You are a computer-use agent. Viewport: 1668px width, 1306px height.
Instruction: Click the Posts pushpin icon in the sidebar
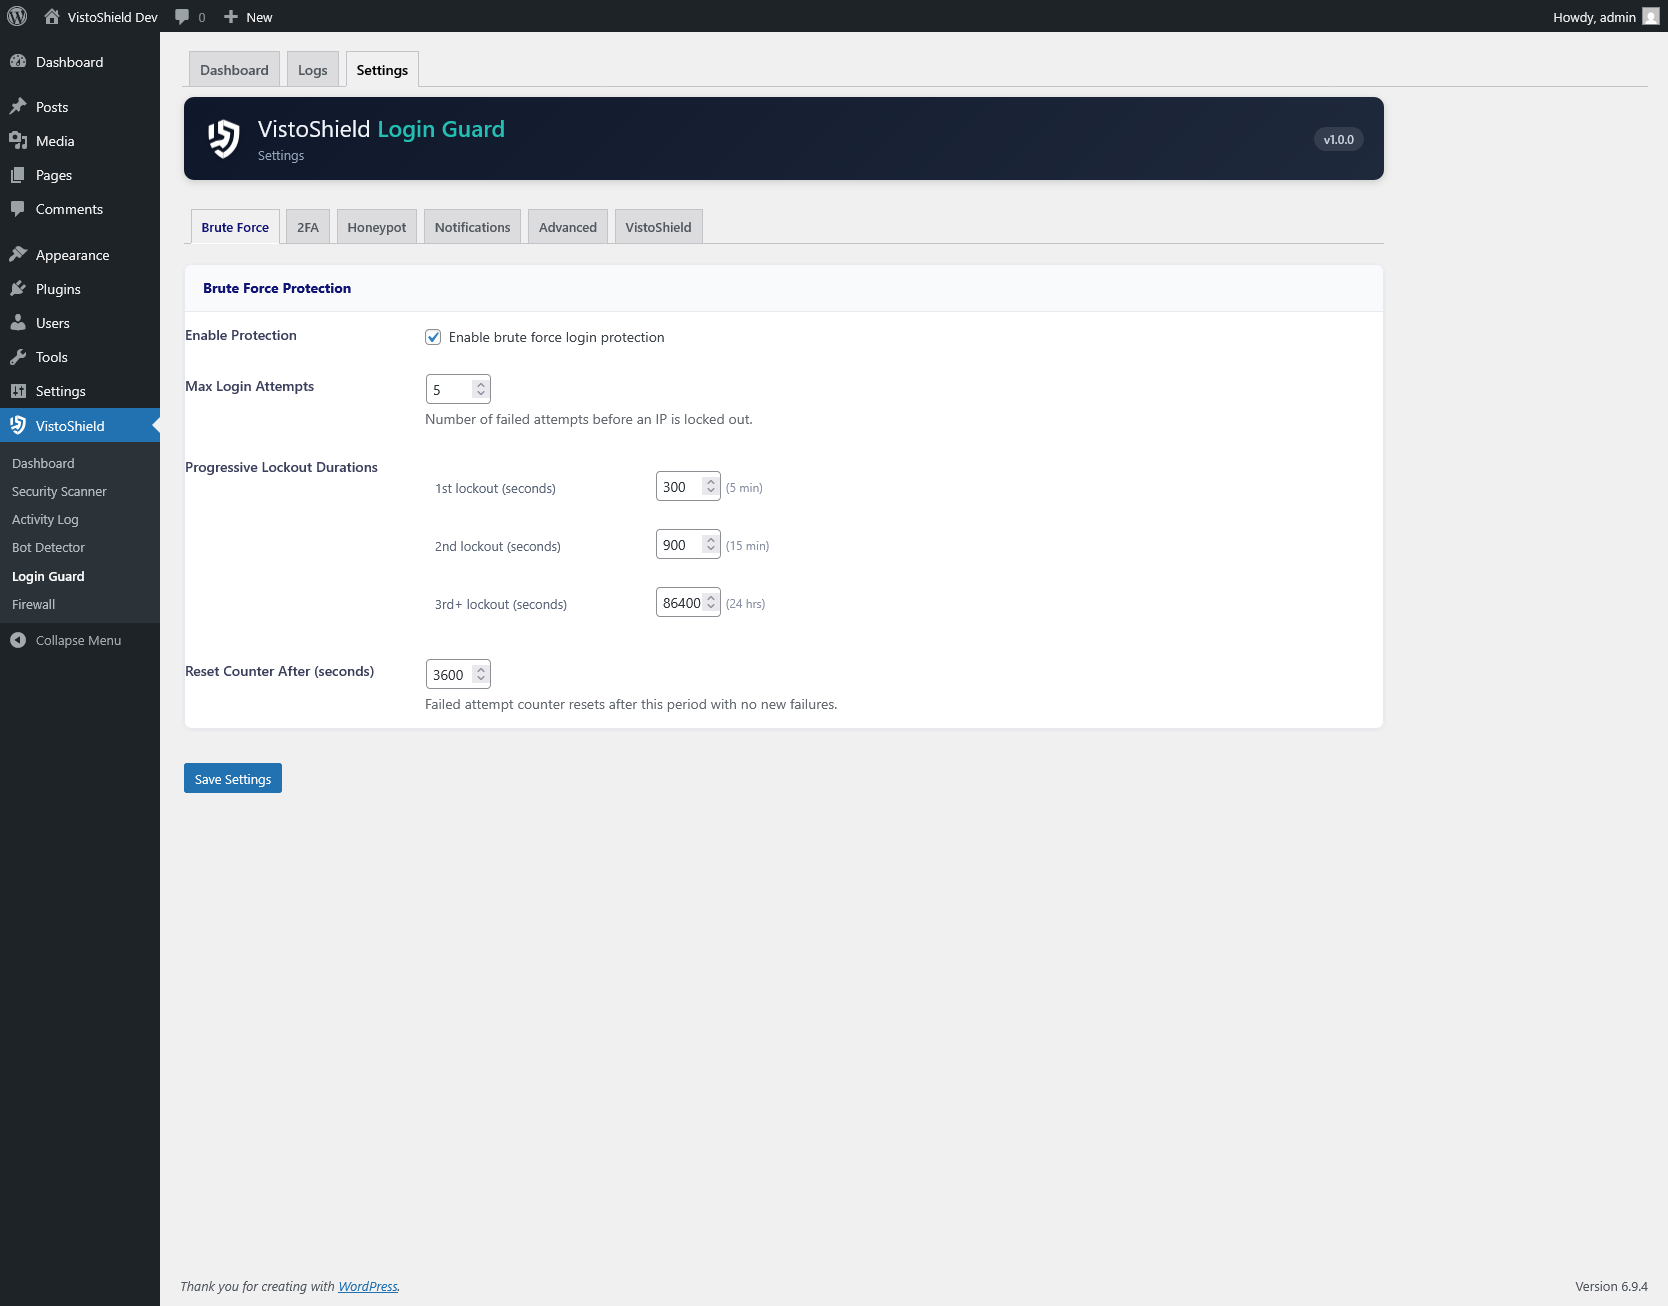(x=19, y=106)
